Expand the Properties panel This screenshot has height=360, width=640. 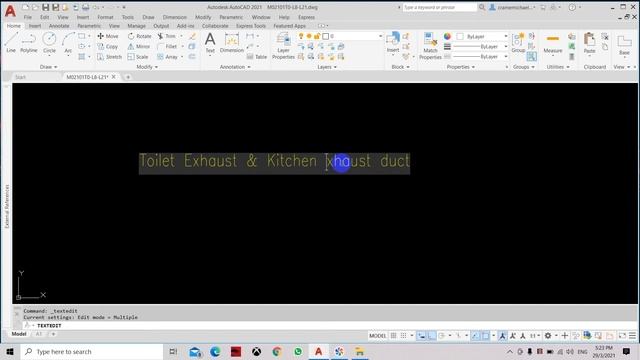(461, 67)
